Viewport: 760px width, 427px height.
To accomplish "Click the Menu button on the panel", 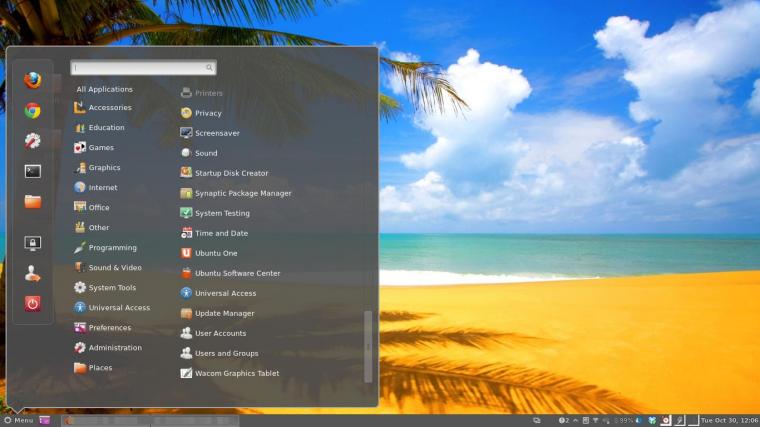I will click(x=19, y=420).
